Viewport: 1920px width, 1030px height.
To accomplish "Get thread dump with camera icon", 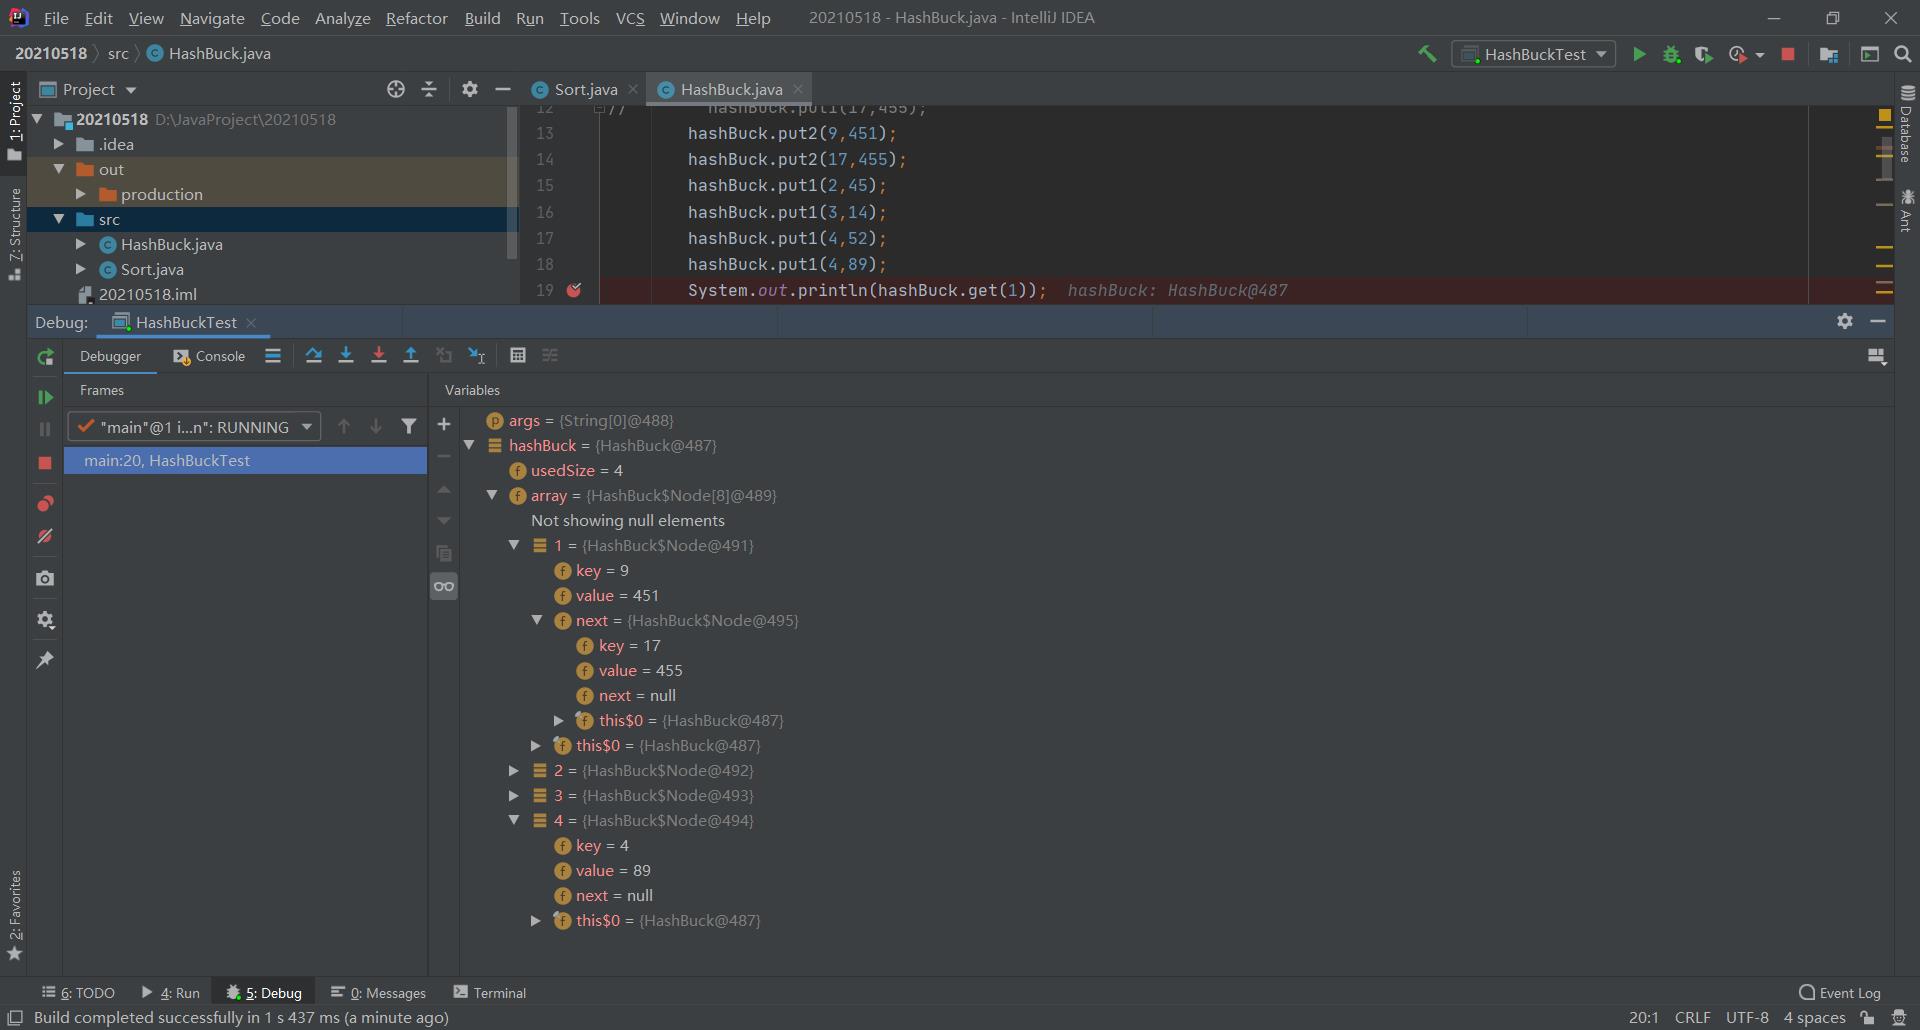I will (45, 578).
